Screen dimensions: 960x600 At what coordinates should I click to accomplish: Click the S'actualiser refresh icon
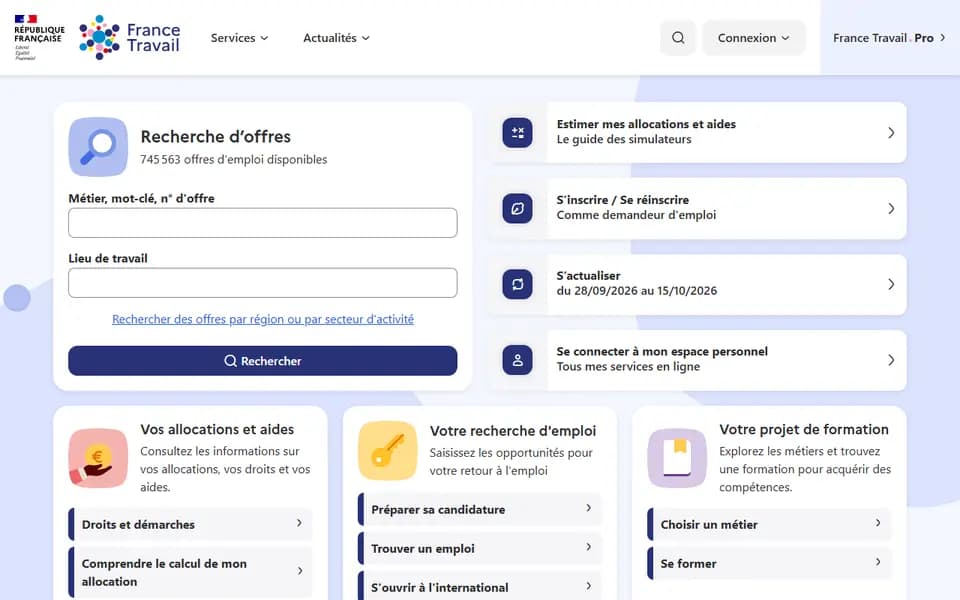pos(517,285)
